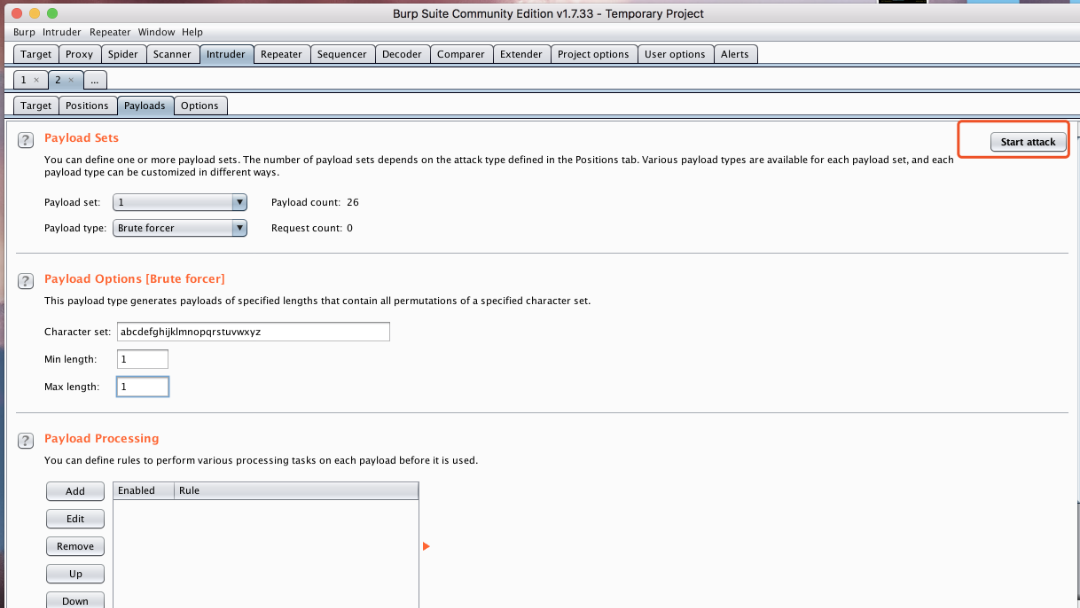This screenshot has width=1080, height=608.
Task: Select the main Intruder tab
Action: click(x=226, y=54)
